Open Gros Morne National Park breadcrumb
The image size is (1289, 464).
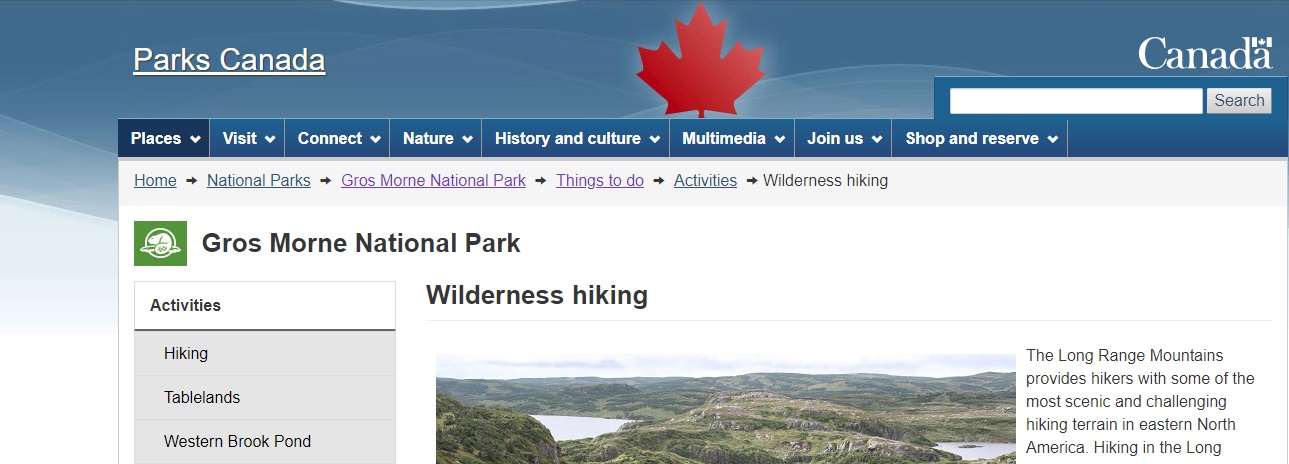coord(433,181)
